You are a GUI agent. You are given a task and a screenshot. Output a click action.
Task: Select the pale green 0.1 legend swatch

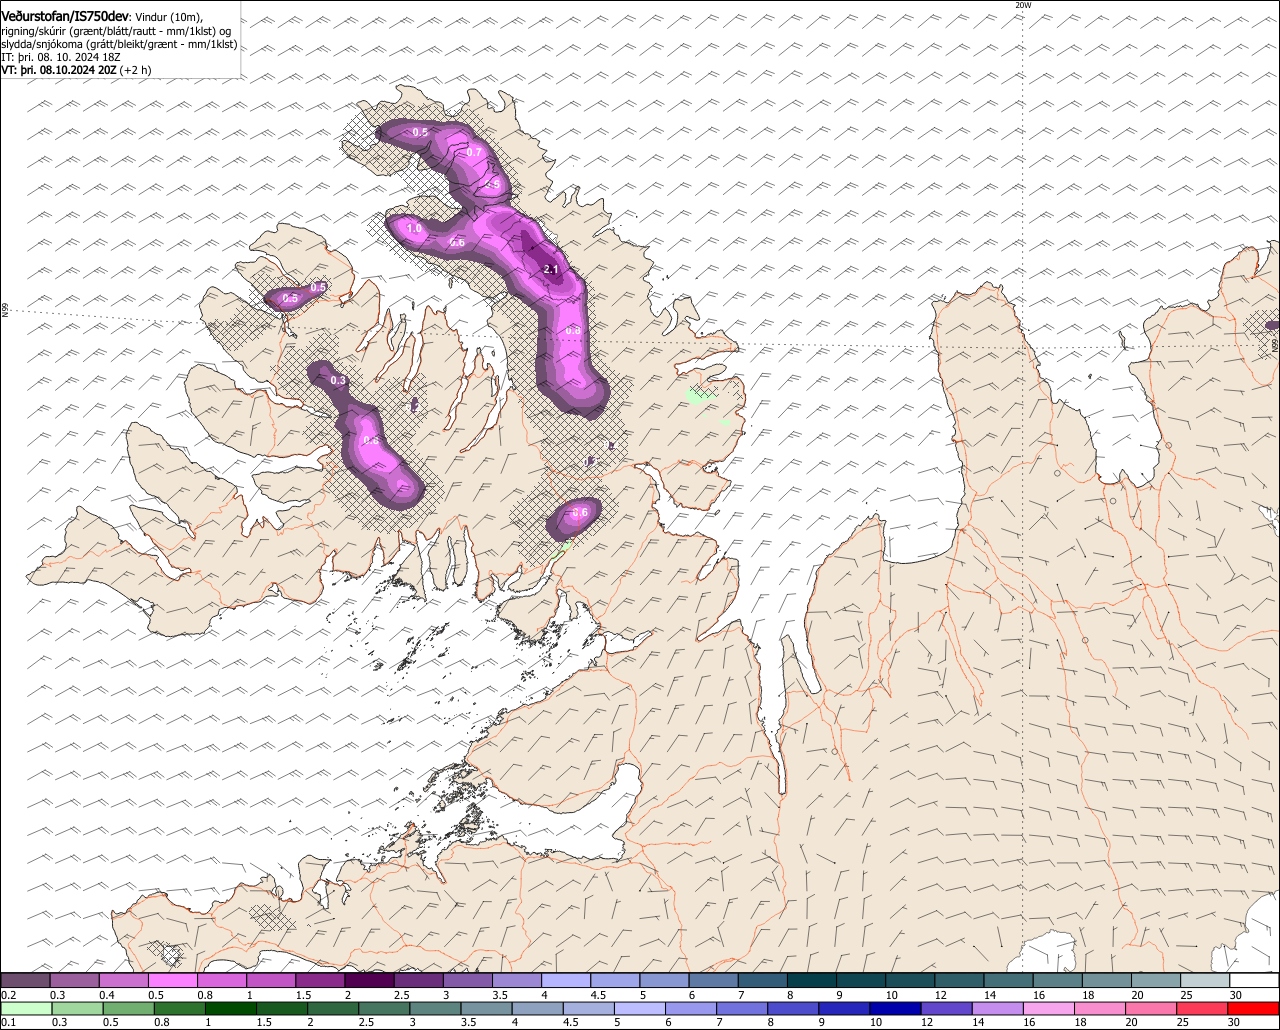click(26, 1008)
